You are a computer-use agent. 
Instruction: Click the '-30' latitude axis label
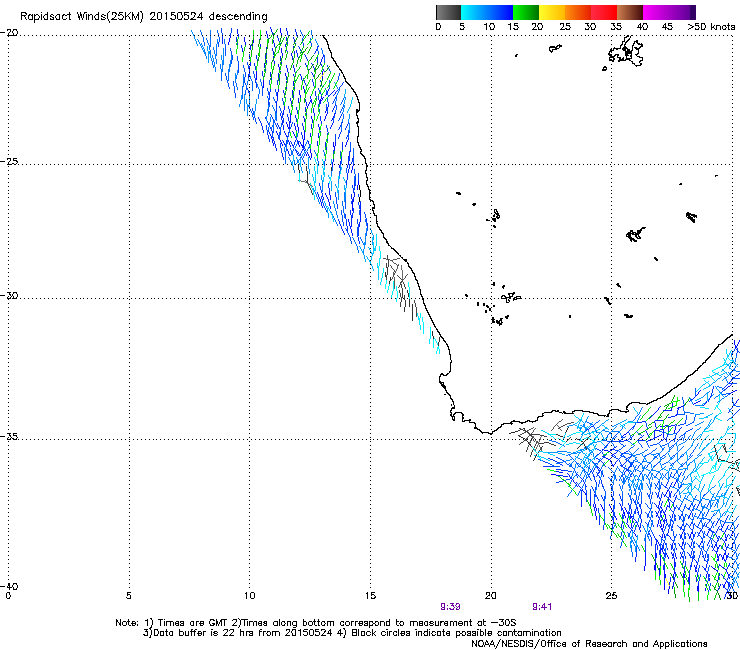click(x=9, y=295)
